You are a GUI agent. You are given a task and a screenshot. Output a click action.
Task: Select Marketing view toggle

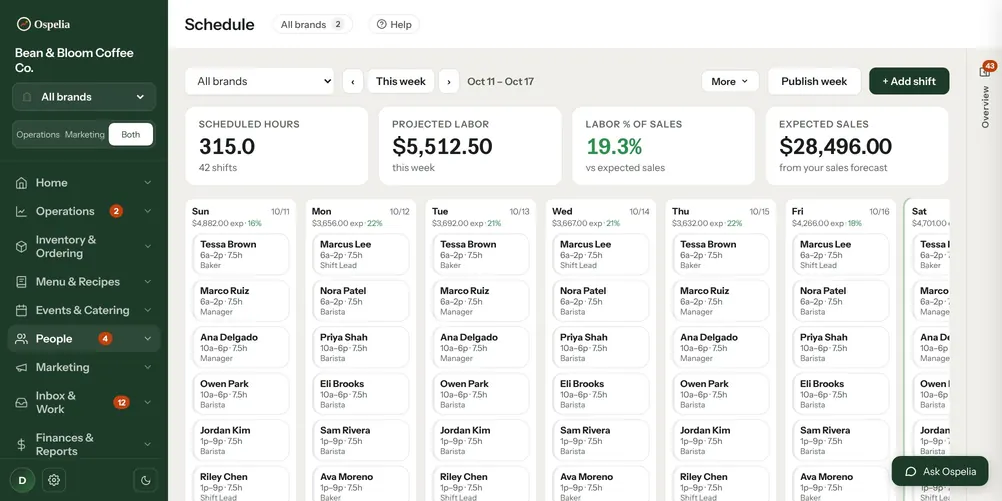[84, 135]
